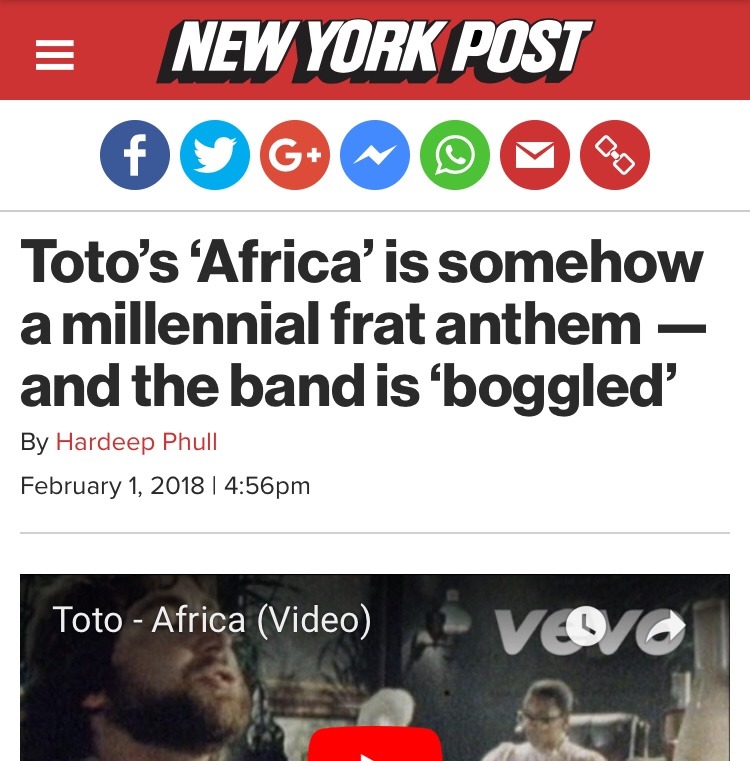Image resolution: width=750 pixels, height=761 pixels.
Task: Play the embedded YouTube video
Action: click(375, 744)
